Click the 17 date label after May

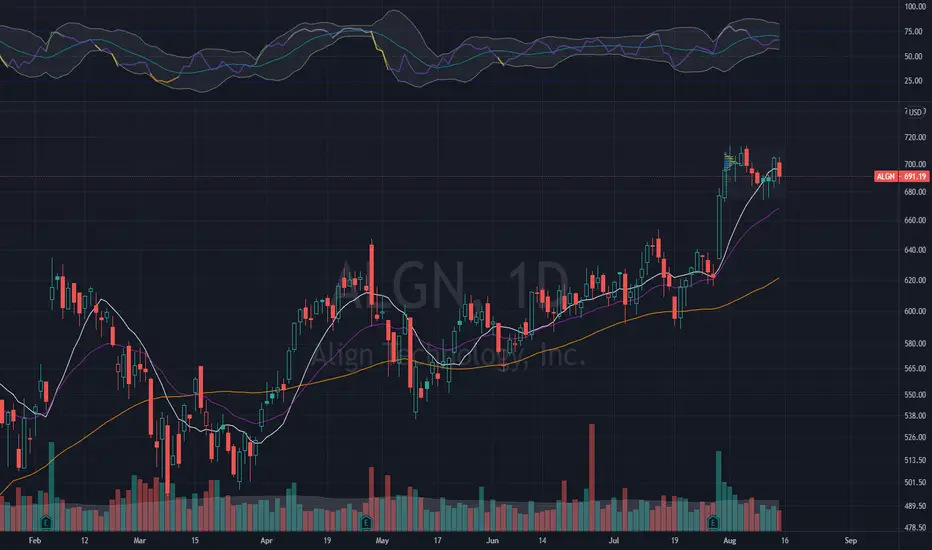(x=437, y=541)
